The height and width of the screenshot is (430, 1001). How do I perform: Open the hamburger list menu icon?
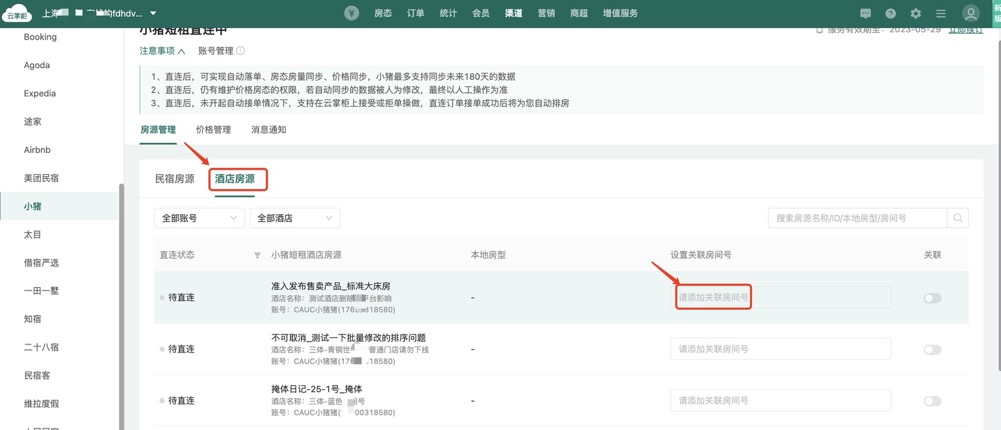[x=940, y=14]
